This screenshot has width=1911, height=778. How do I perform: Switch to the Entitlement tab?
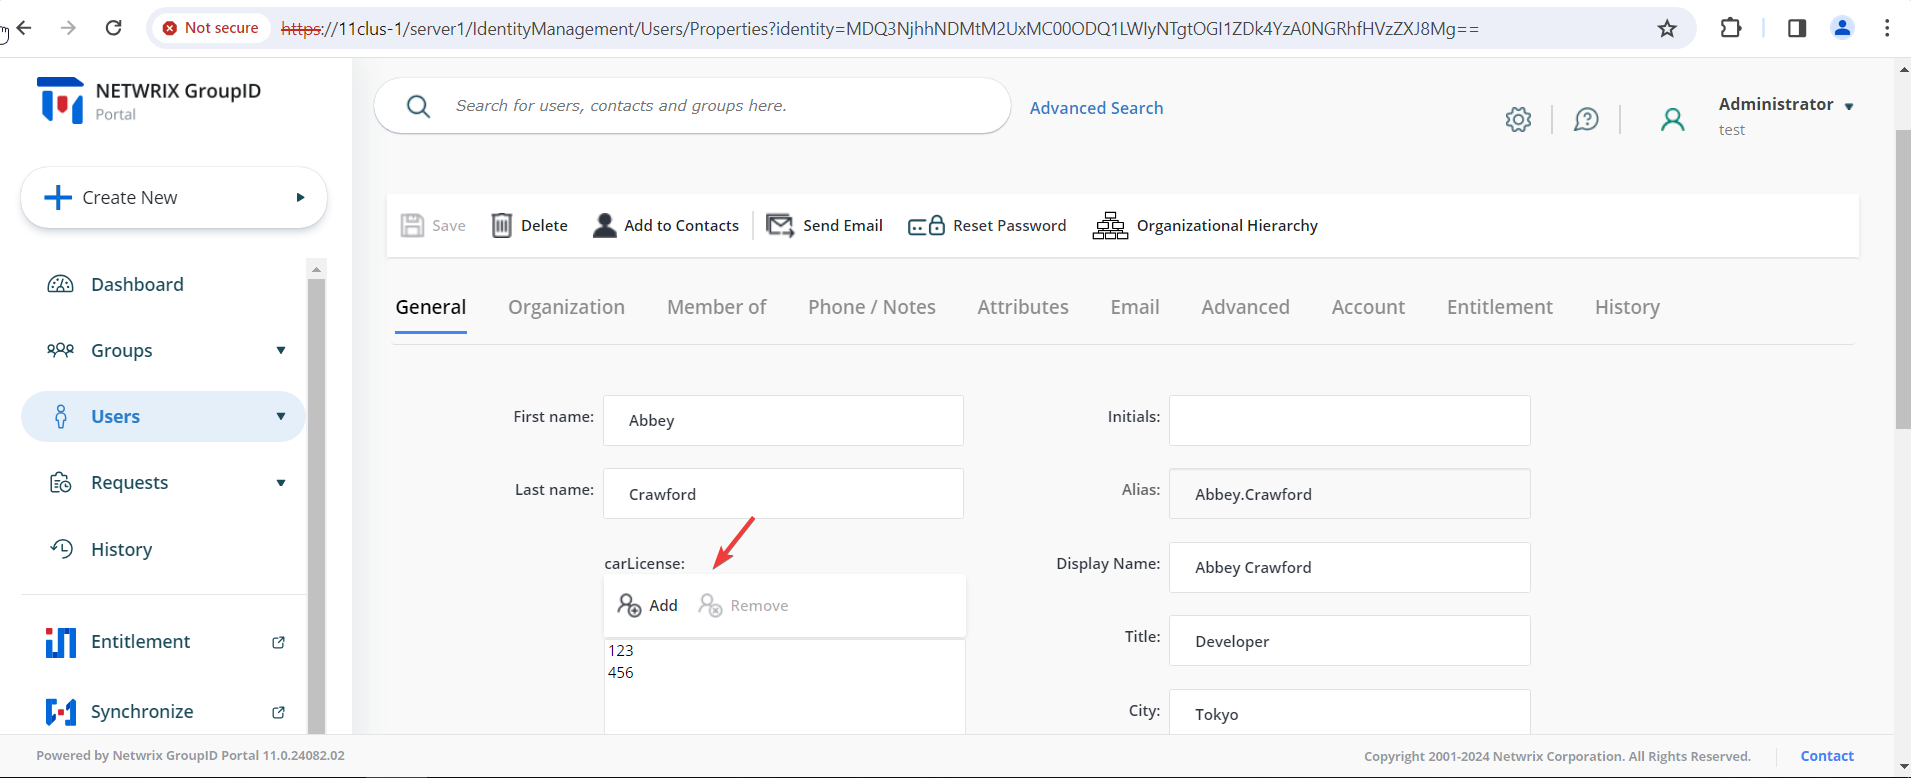(1499, 307)
